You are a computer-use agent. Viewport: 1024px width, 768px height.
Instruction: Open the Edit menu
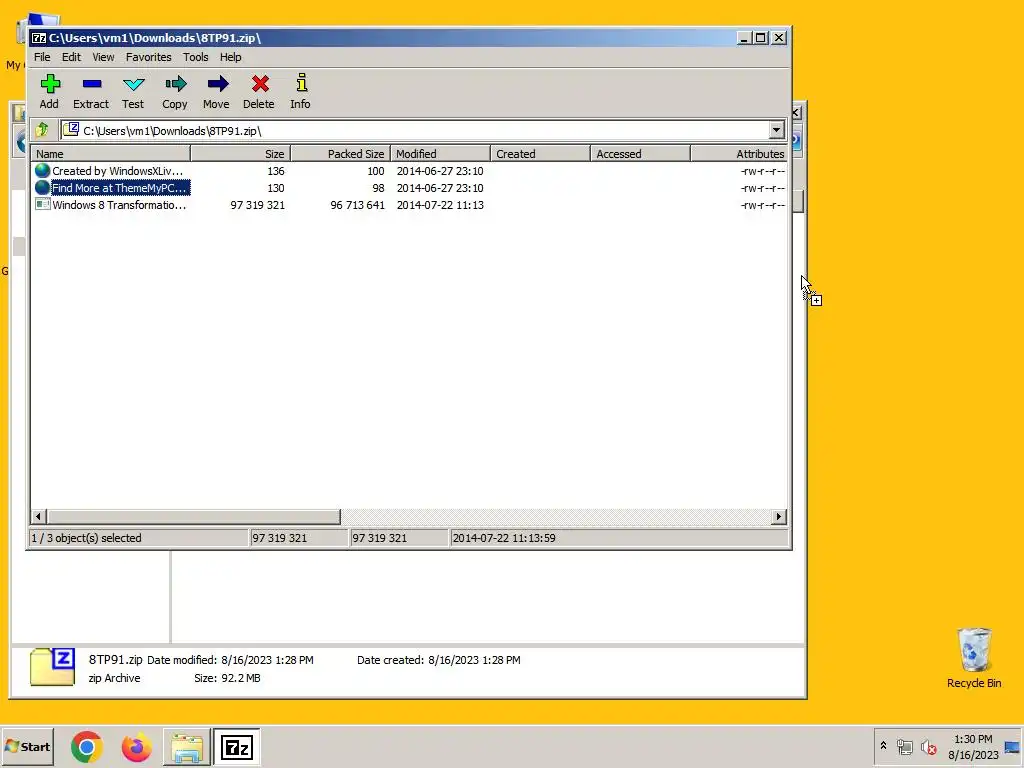71,57
